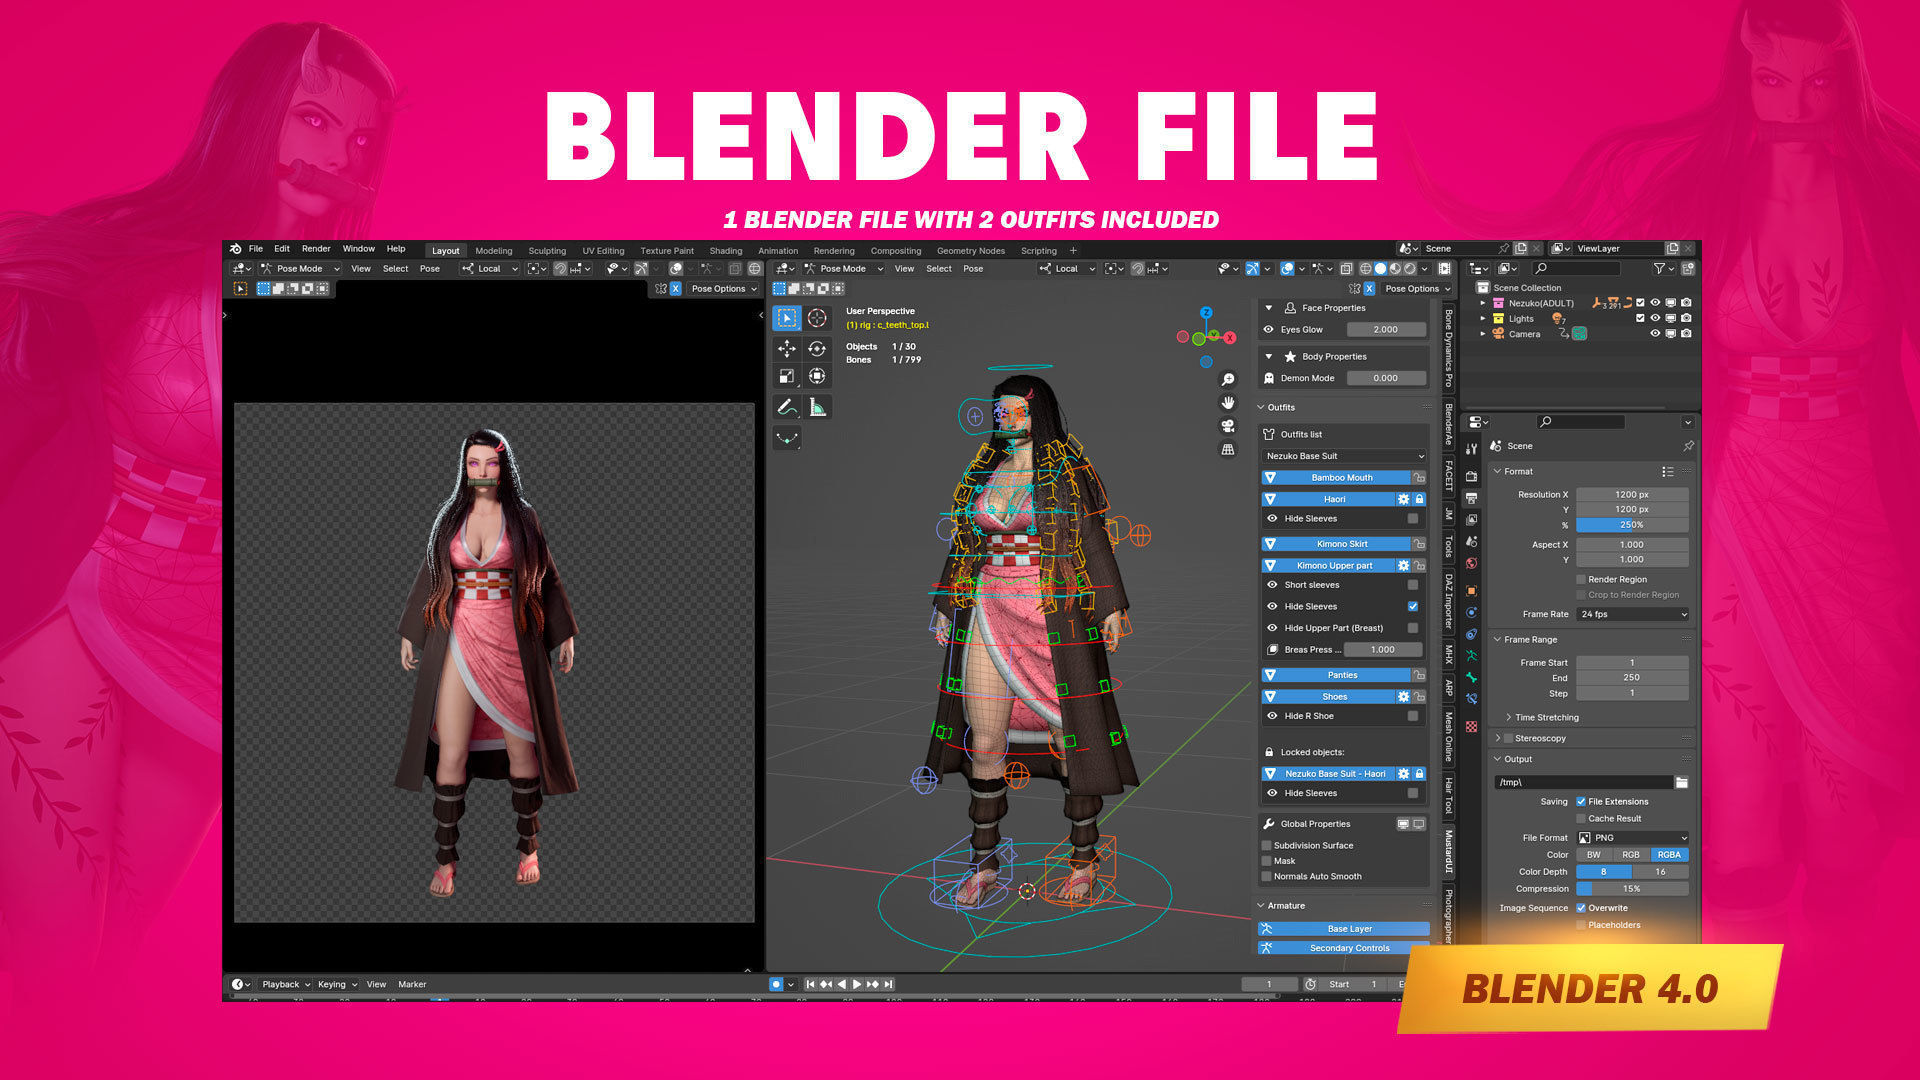Enable Hide Upper Part (Breast) checkbox
This screenshot has height=1080, width=1920.
(1413, 628)
